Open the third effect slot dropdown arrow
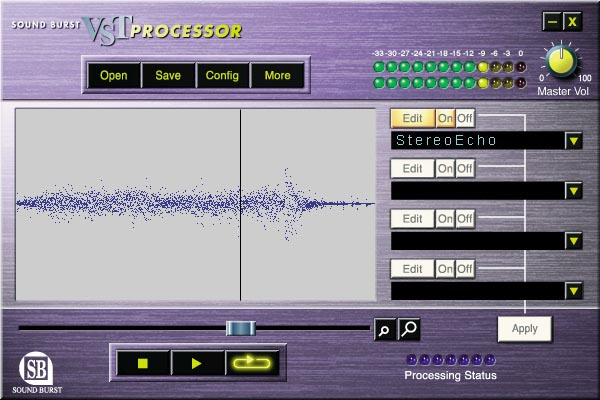The height and width of the screenshot is (400, 600). tap(573, 241)
